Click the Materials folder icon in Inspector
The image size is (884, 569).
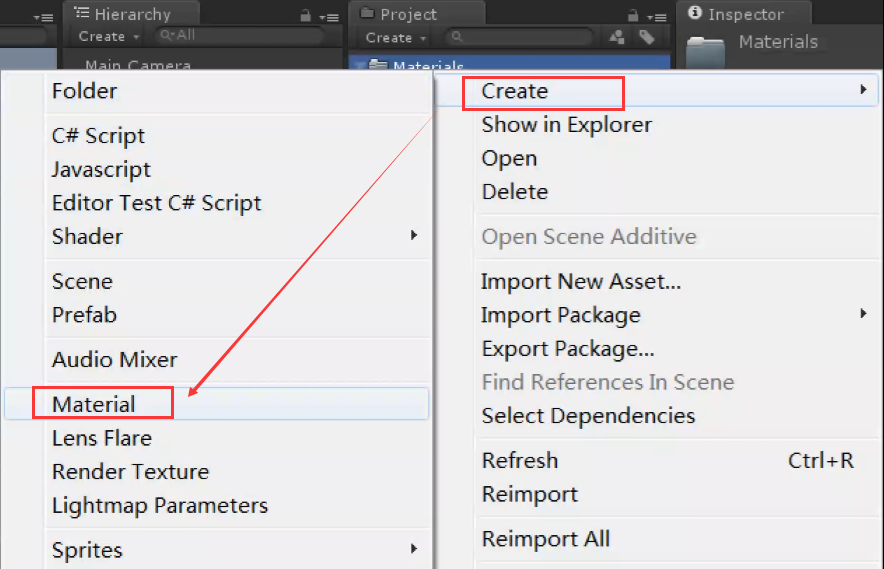705,52
